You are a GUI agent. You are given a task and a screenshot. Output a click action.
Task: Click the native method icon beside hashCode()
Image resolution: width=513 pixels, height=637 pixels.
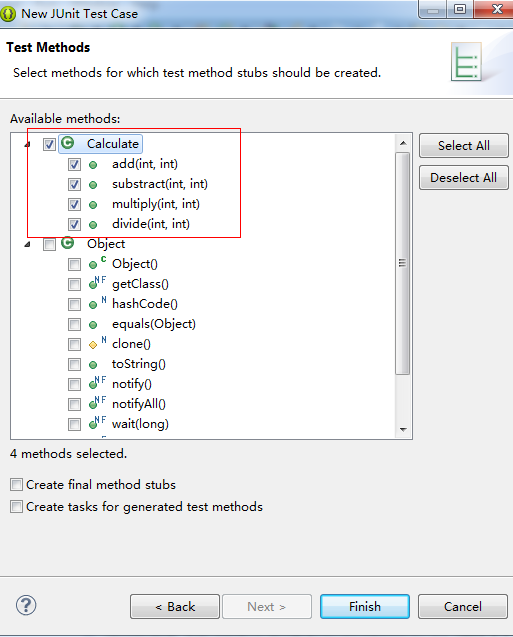(97, 303)
